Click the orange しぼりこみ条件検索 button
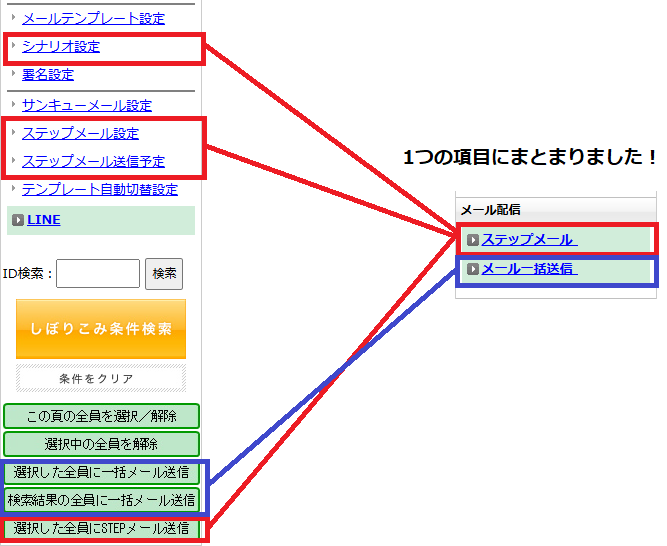 tap(101, 329)
